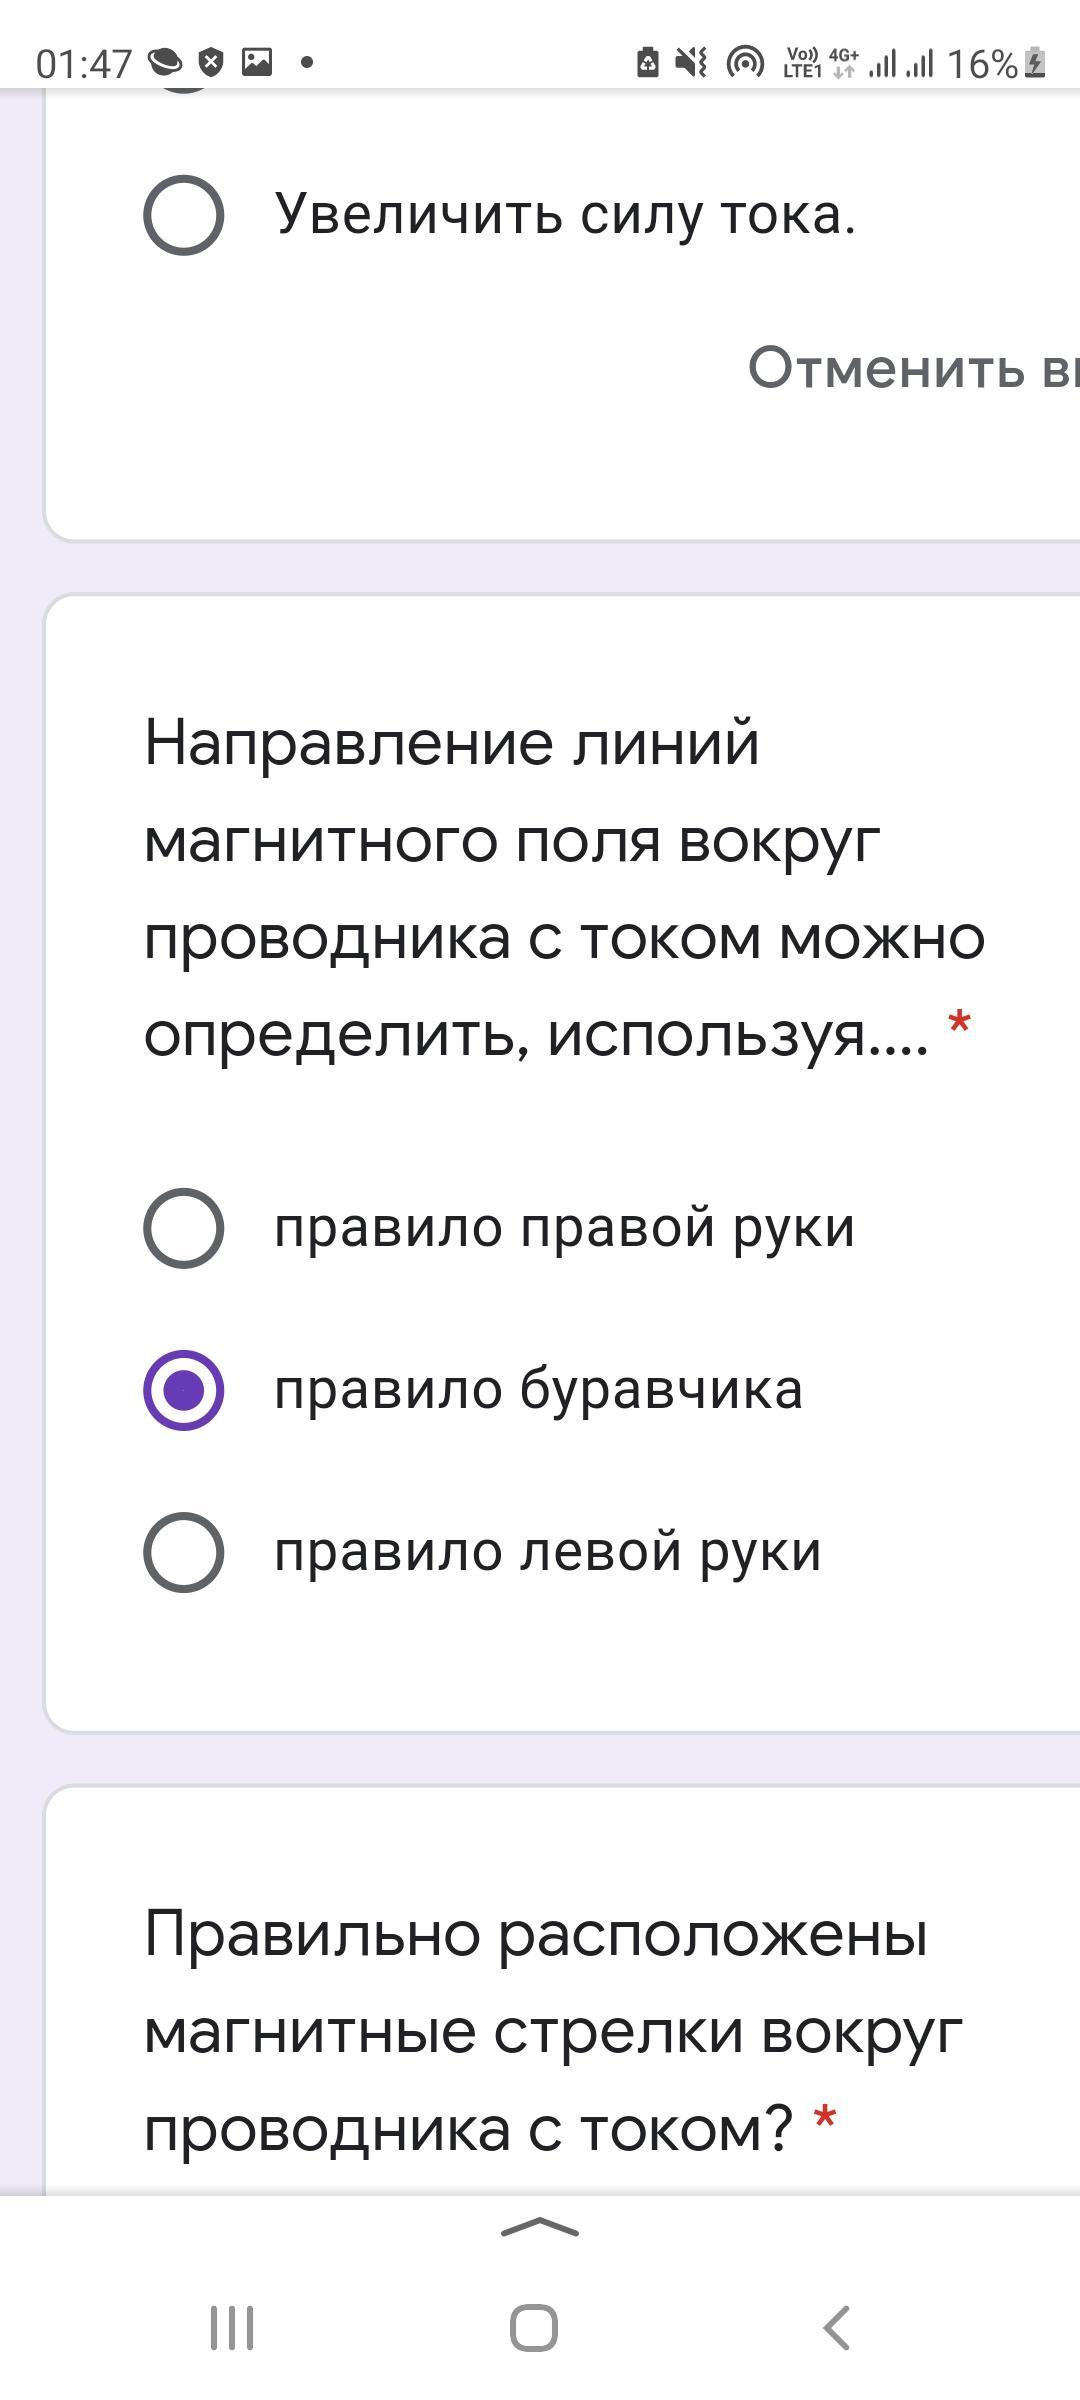Image resolution: width=1080 pixels, height=2400 pixels.
Task: Tap the clock showing 01:47
Action: click(83, 64)
